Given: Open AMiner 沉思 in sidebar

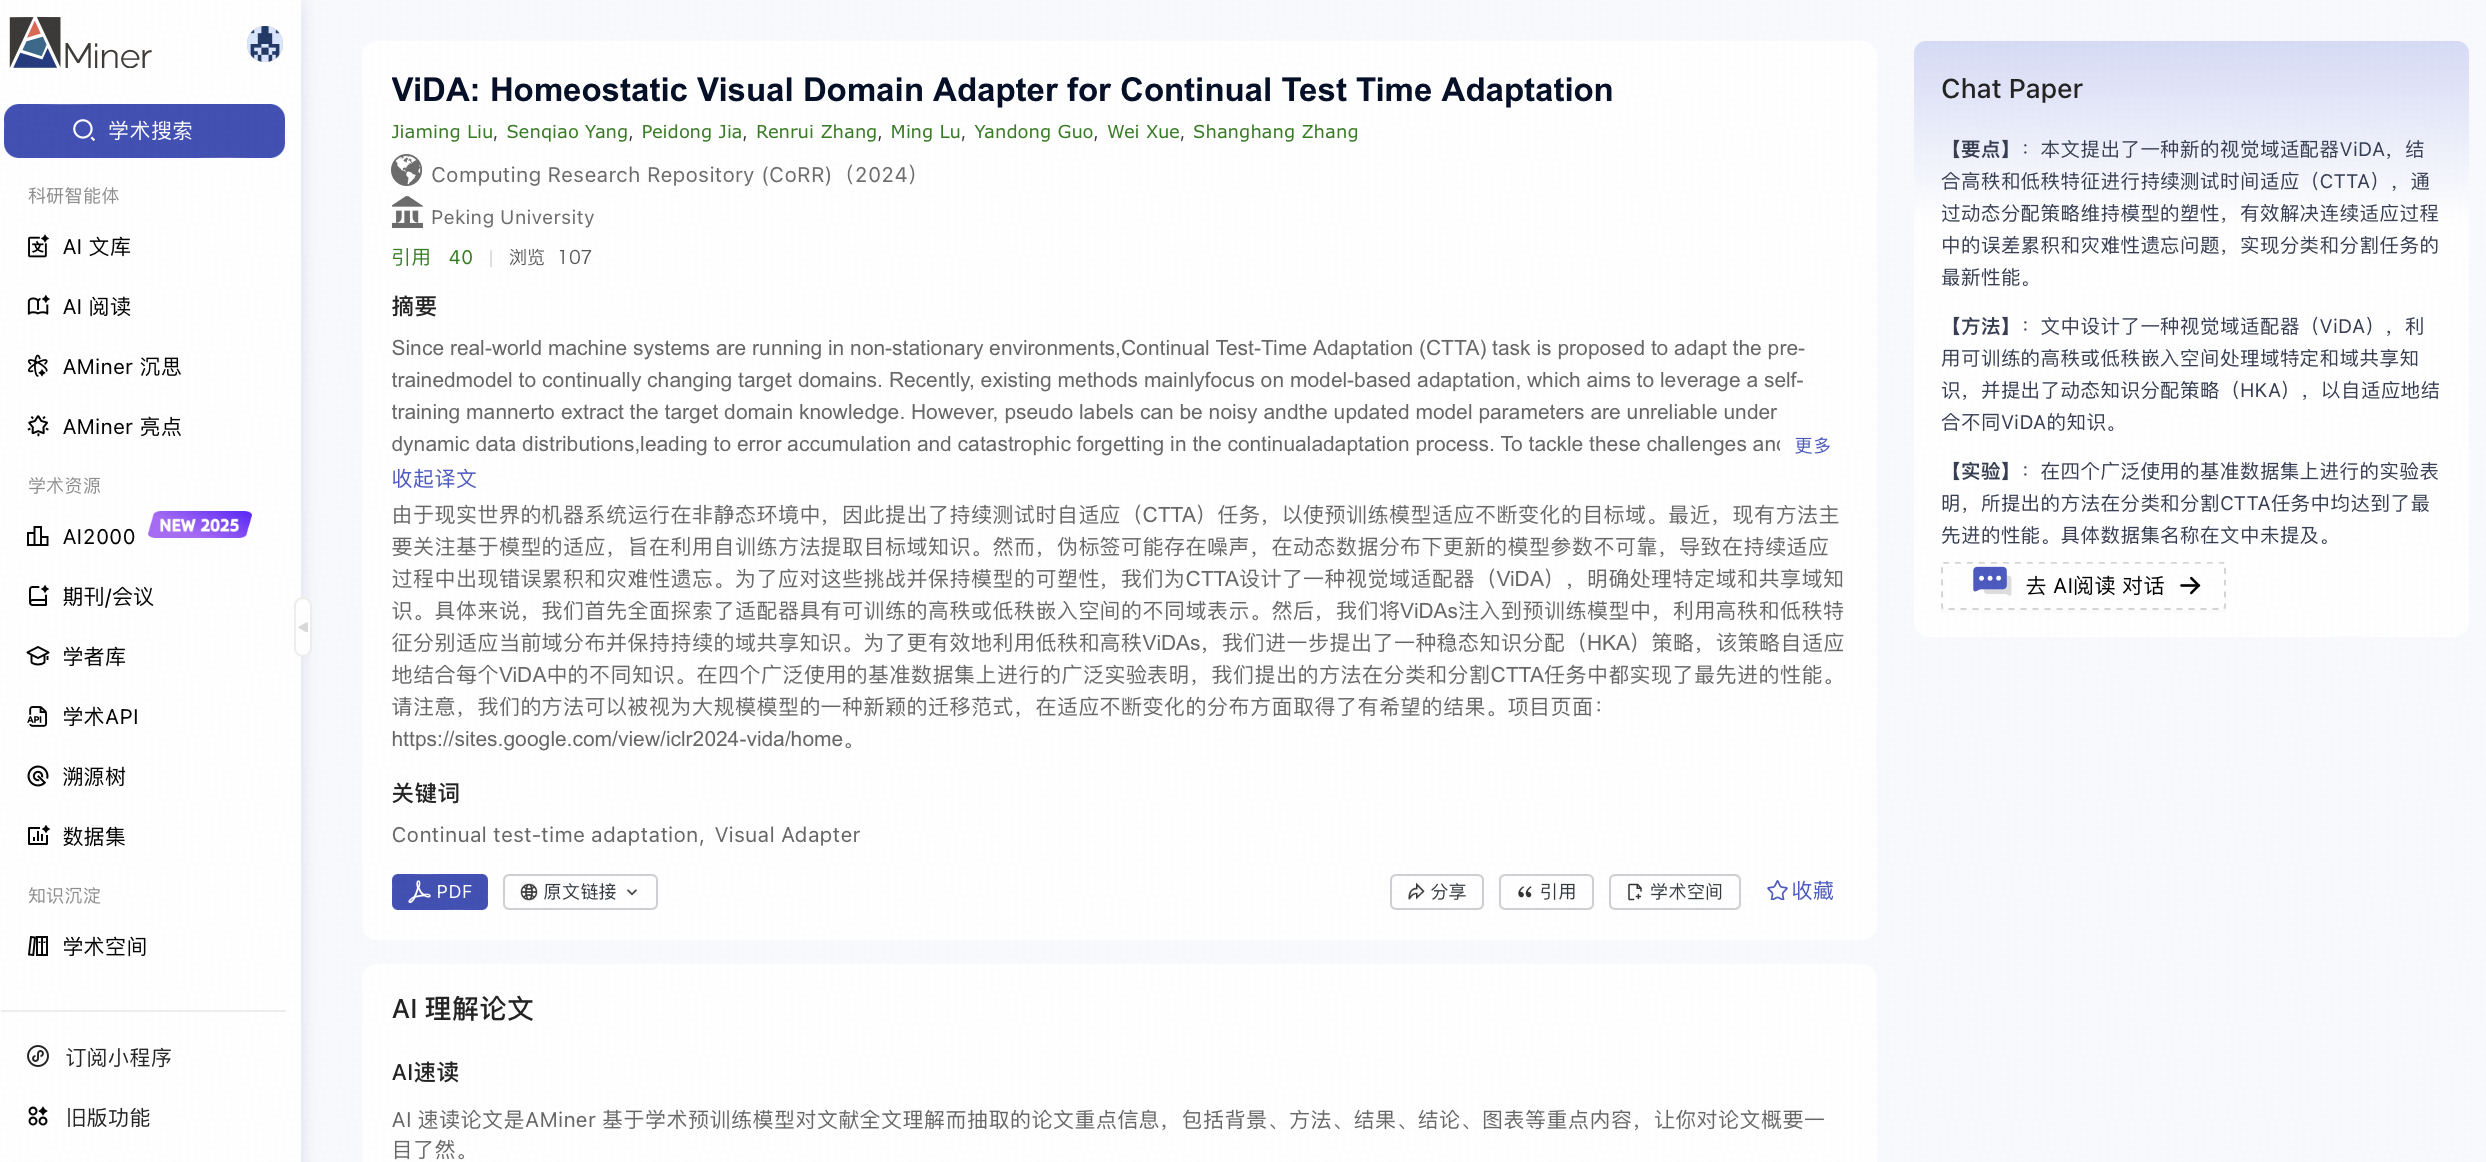Looking at the screenshot, I should tap(121, 367).
